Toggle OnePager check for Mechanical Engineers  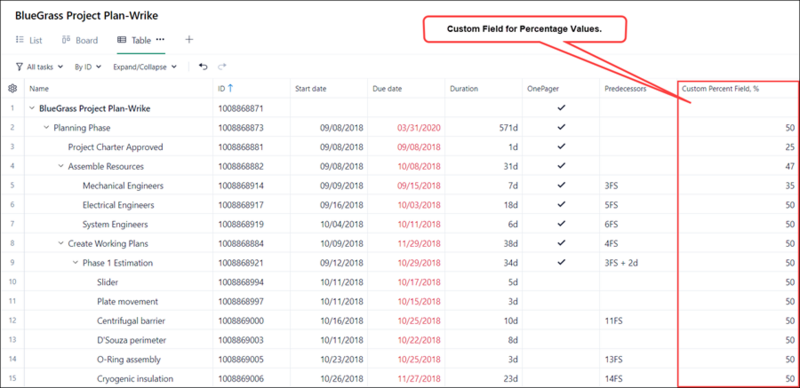click(561, 185)
